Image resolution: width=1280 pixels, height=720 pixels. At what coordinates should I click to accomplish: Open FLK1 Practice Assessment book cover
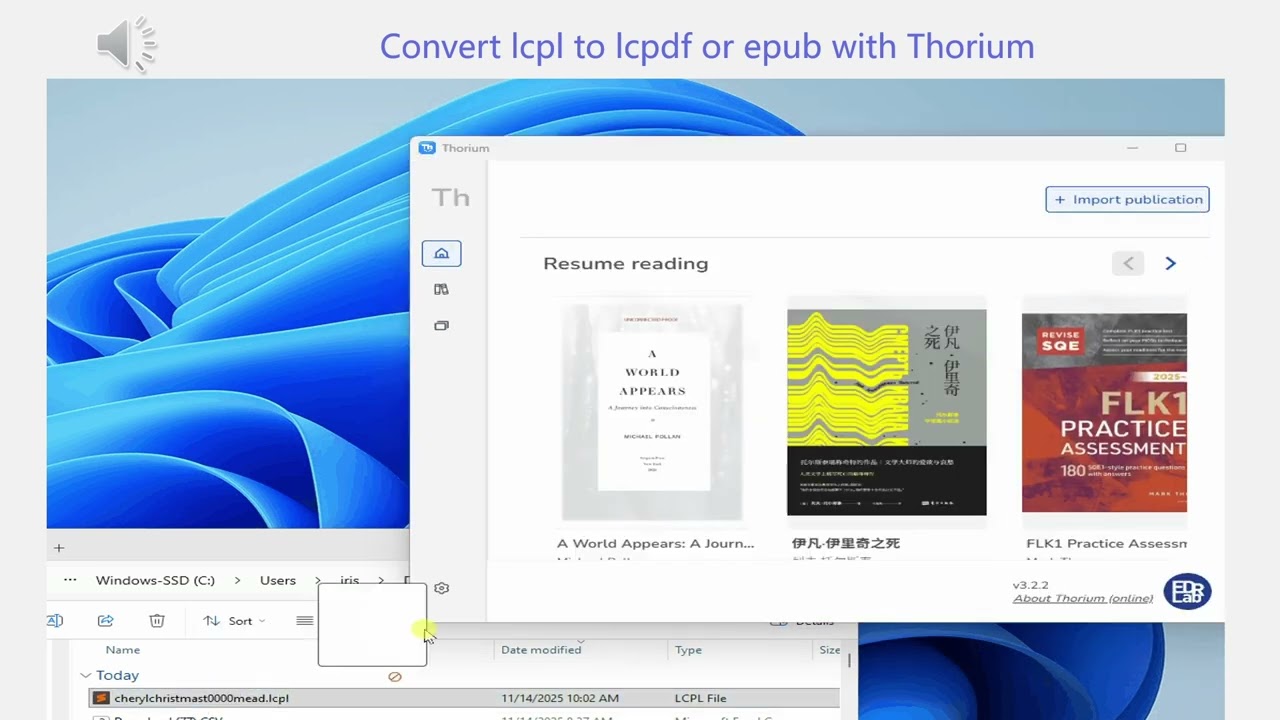tap(1104, 412)
